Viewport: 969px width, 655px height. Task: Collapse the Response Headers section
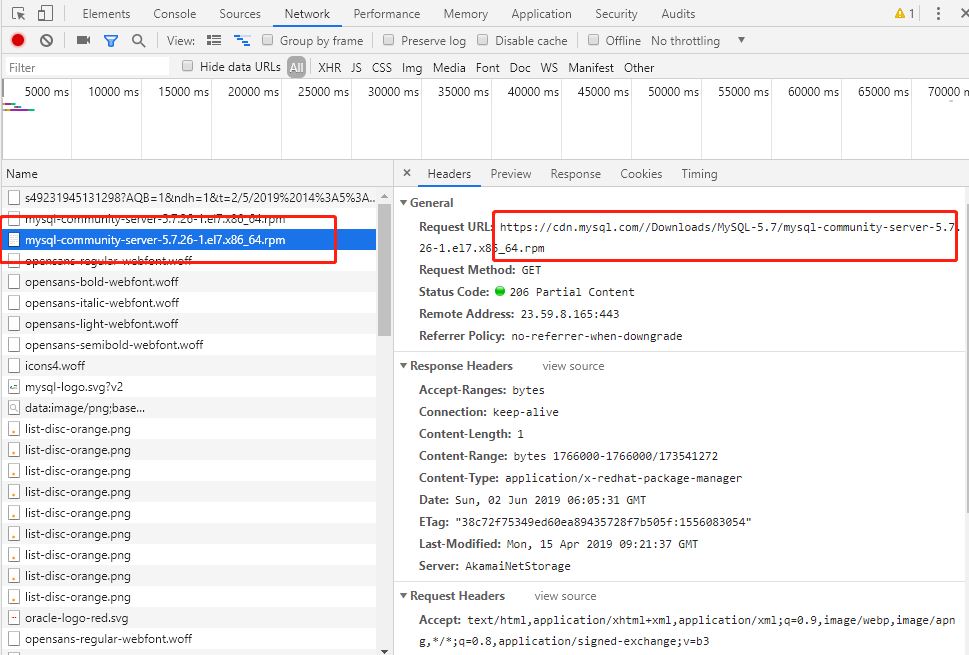(x=404, y=366)
